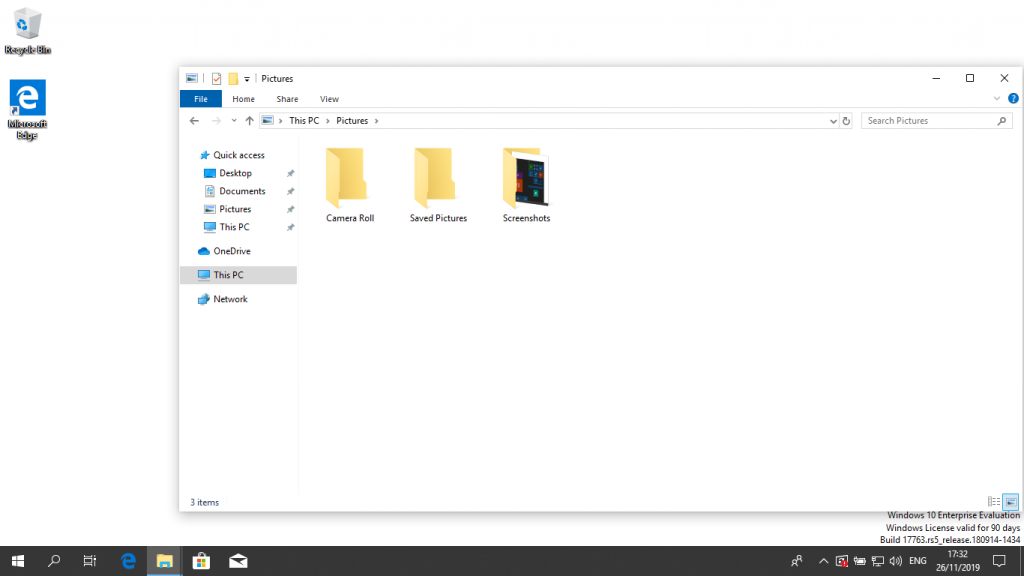This screenshot has width=1024, height=576.
Task: Open Microsoft Edge desktop shortcut
Action: tap(27, 110)
